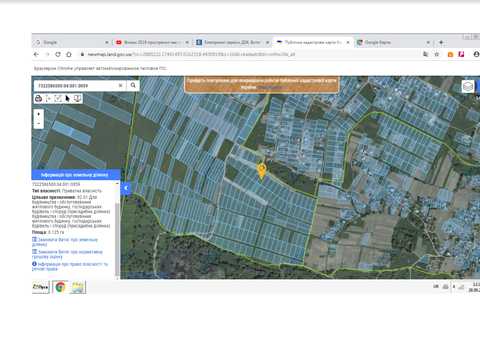Image resolution: width=480 pixels, height=360 pixels.
Task: Click the translate page icon in address bar
Action: pyautogui.click(x=426, y=54)
